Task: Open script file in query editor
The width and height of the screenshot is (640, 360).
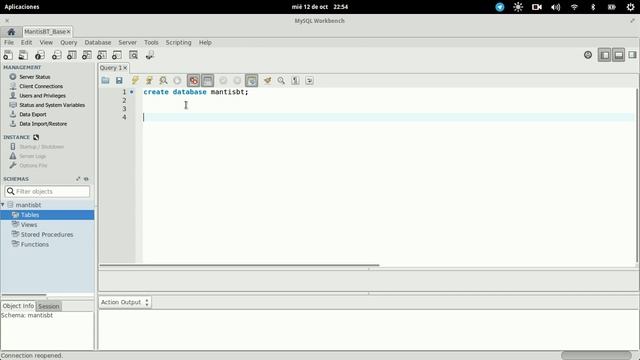Action: point(105,80)
